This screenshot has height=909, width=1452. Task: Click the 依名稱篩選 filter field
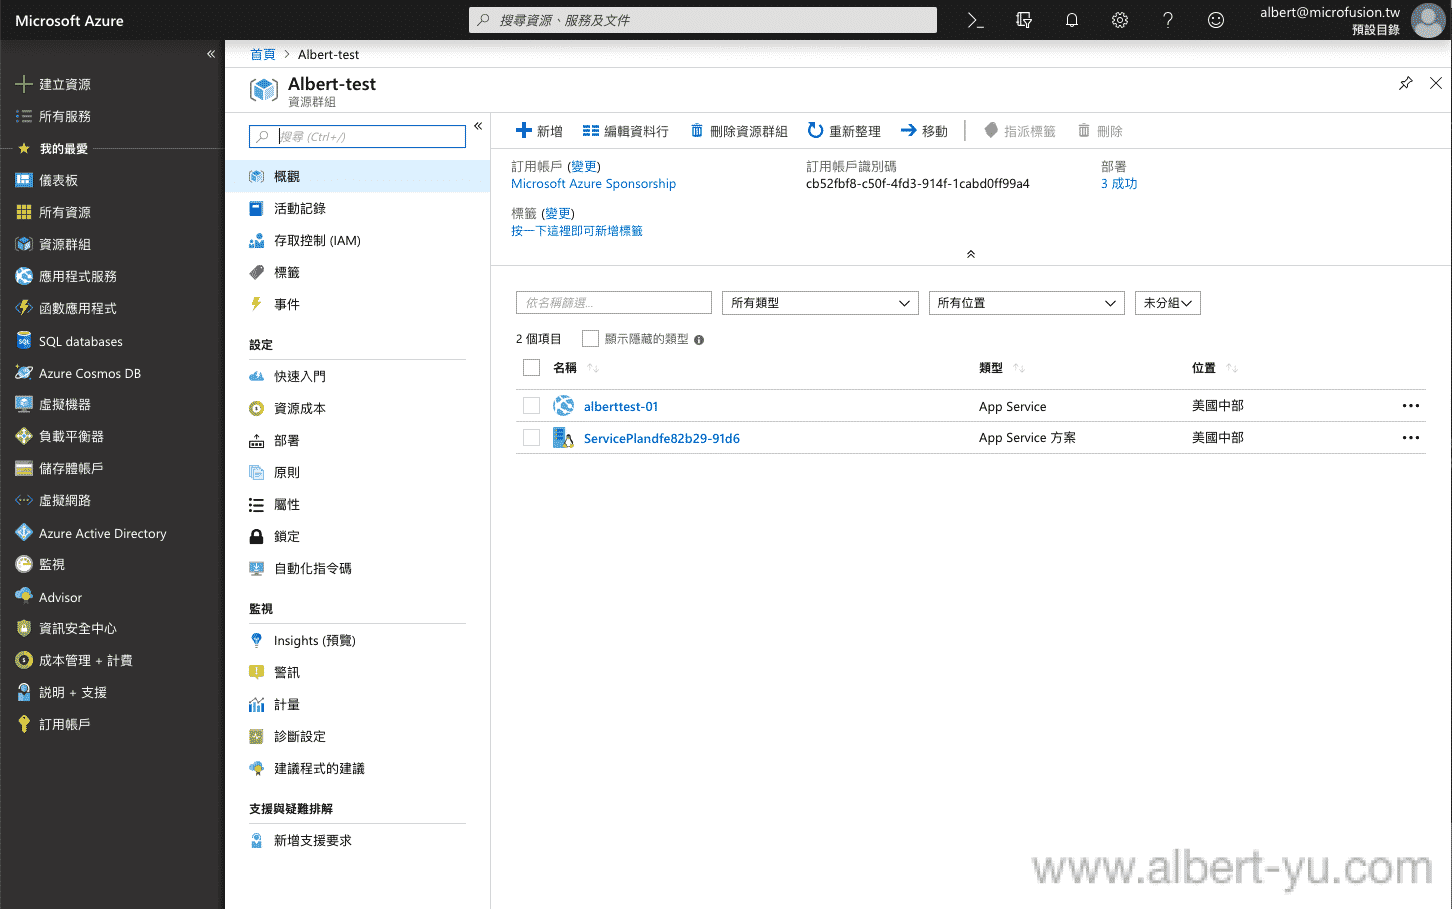[x=614, y=303]
